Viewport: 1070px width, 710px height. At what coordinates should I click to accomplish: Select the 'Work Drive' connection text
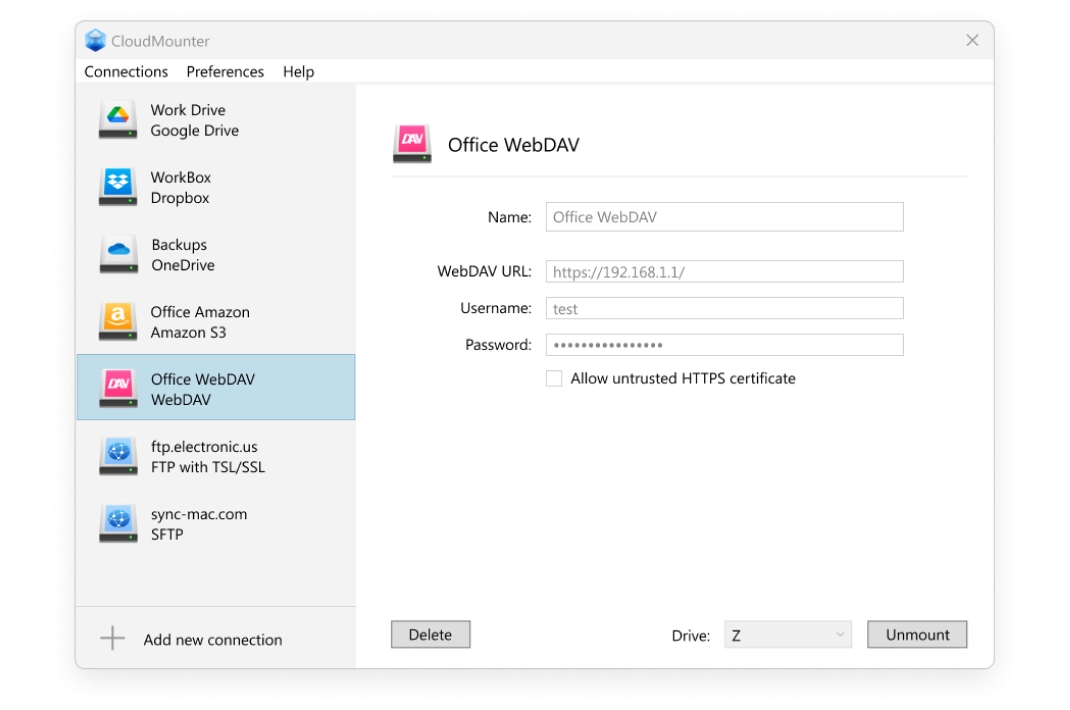[188, 110]
